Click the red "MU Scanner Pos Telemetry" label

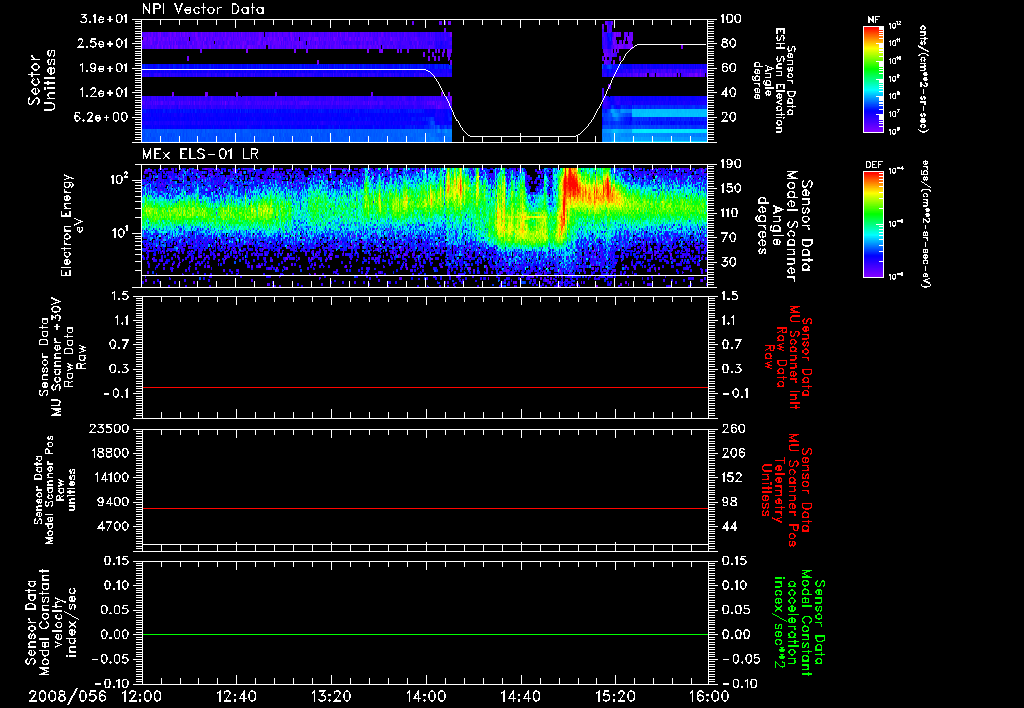(x=787, y=490)
